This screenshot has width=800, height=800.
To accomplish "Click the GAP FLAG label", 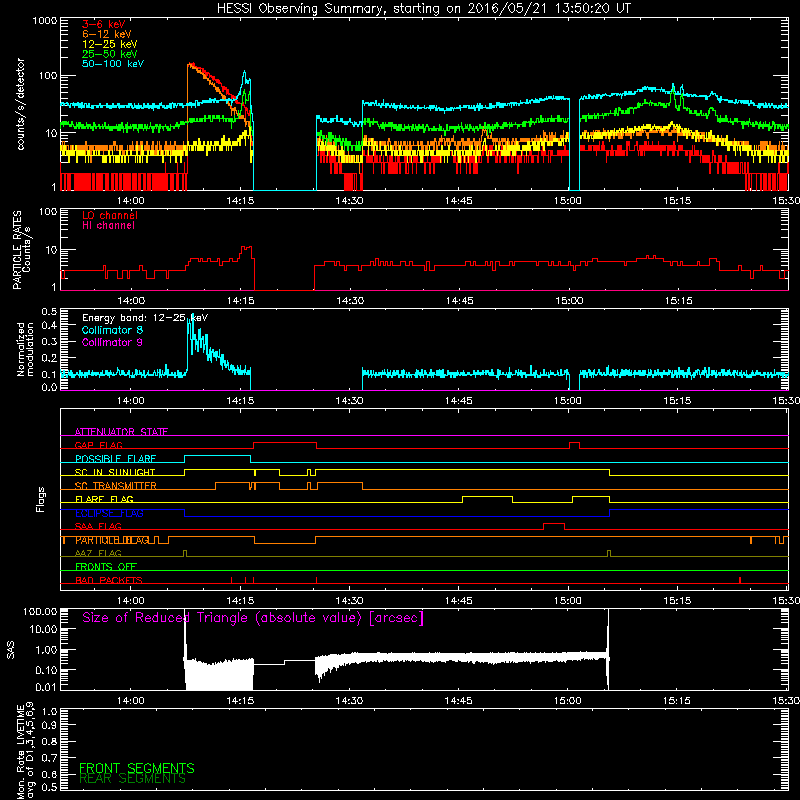I will [98, 445].
